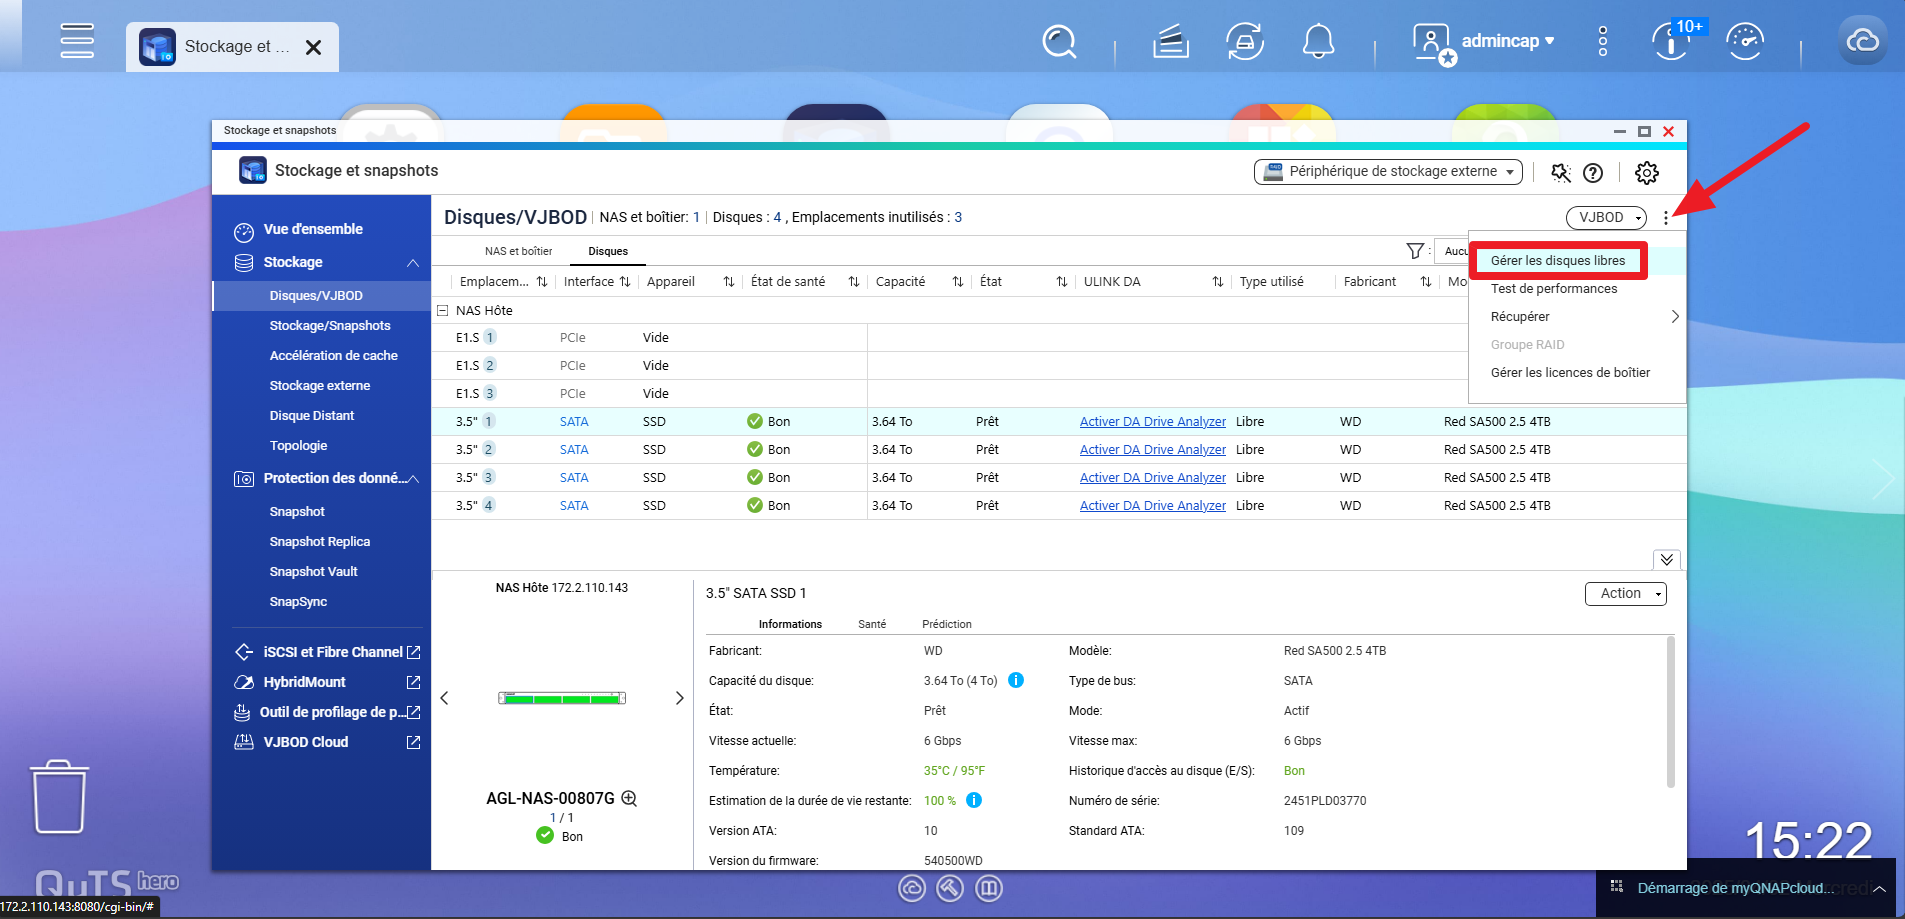Open the QTS main menu hamburger icon
This screenshot has height=919, width=1905.
[x=77, y=41]
